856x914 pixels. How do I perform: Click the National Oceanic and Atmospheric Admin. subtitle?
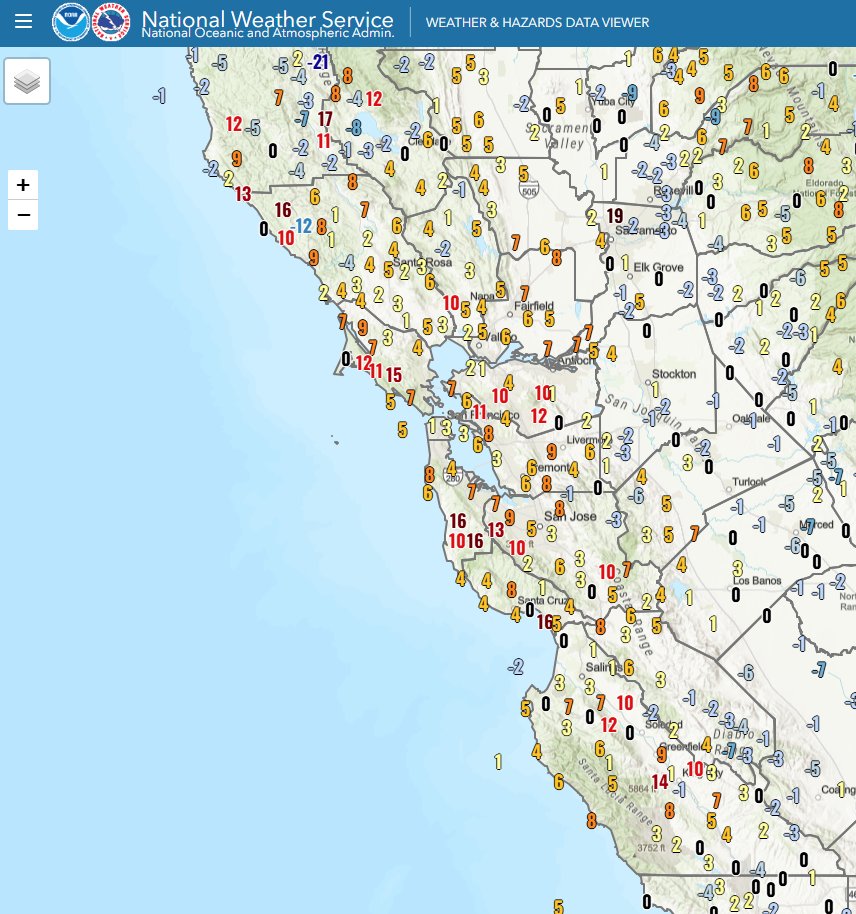(x=268, y=33)
